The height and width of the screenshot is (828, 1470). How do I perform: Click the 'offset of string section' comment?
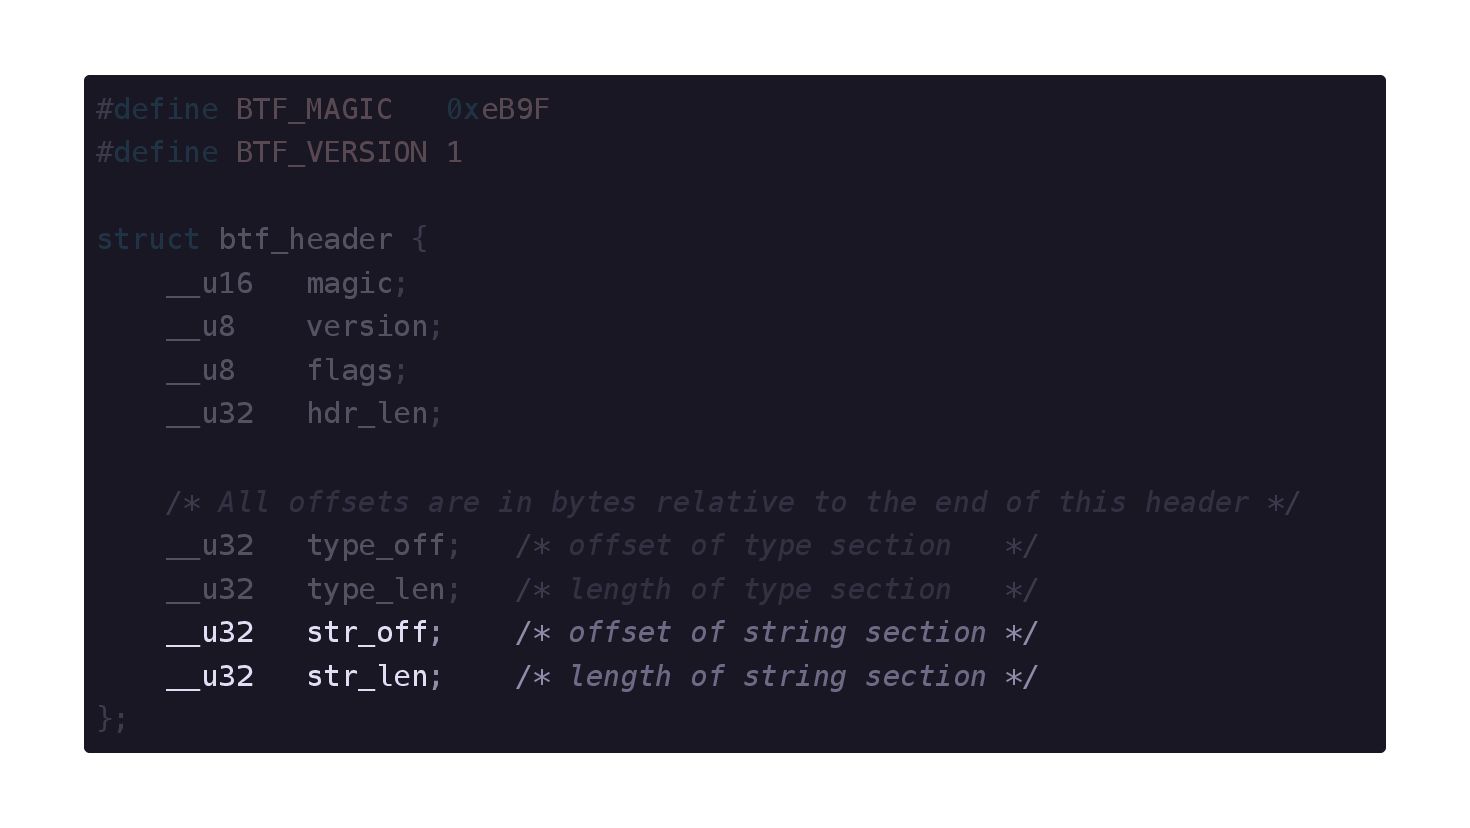777,633
